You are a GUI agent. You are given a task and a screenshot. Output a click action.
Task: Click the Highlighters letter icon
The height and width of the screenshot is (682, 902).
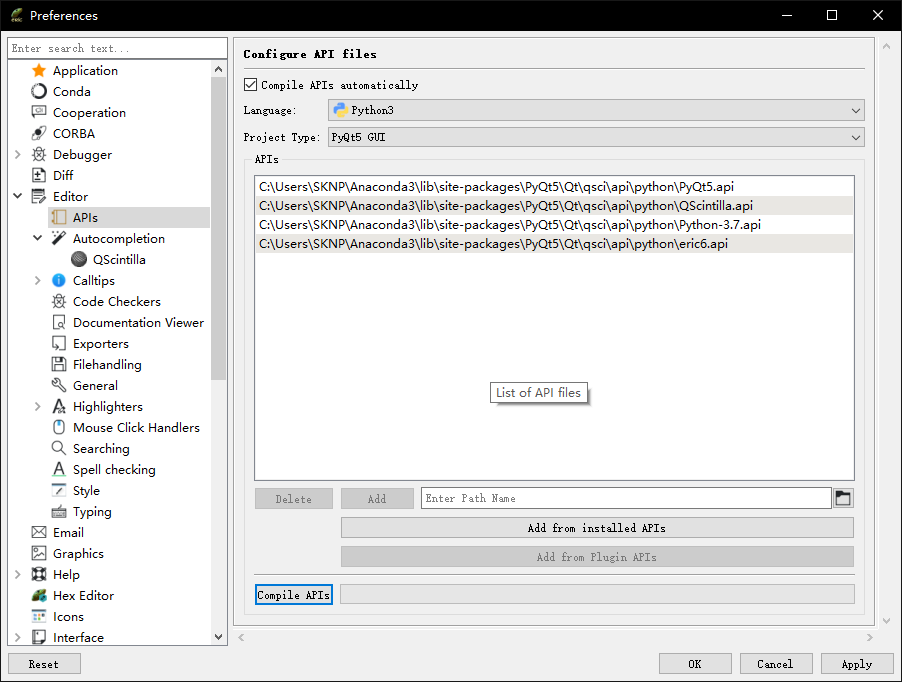pyautogui.click(x=59, y=407)
